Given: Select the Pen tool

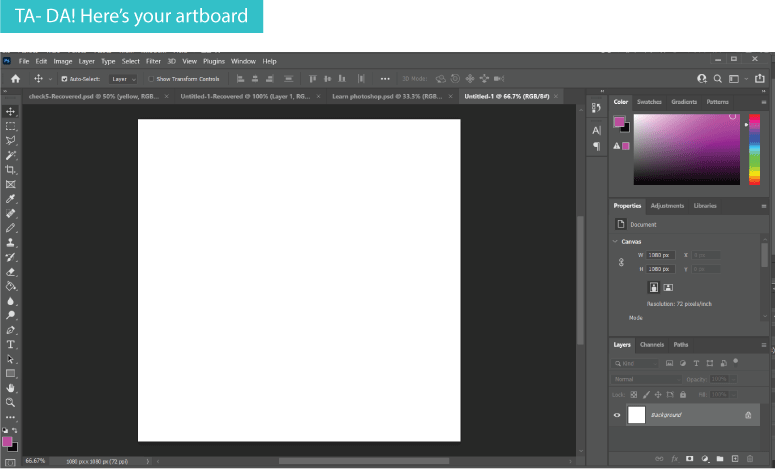Looking at the screenshot, I should pyautogui.click(x=11, y=329).
